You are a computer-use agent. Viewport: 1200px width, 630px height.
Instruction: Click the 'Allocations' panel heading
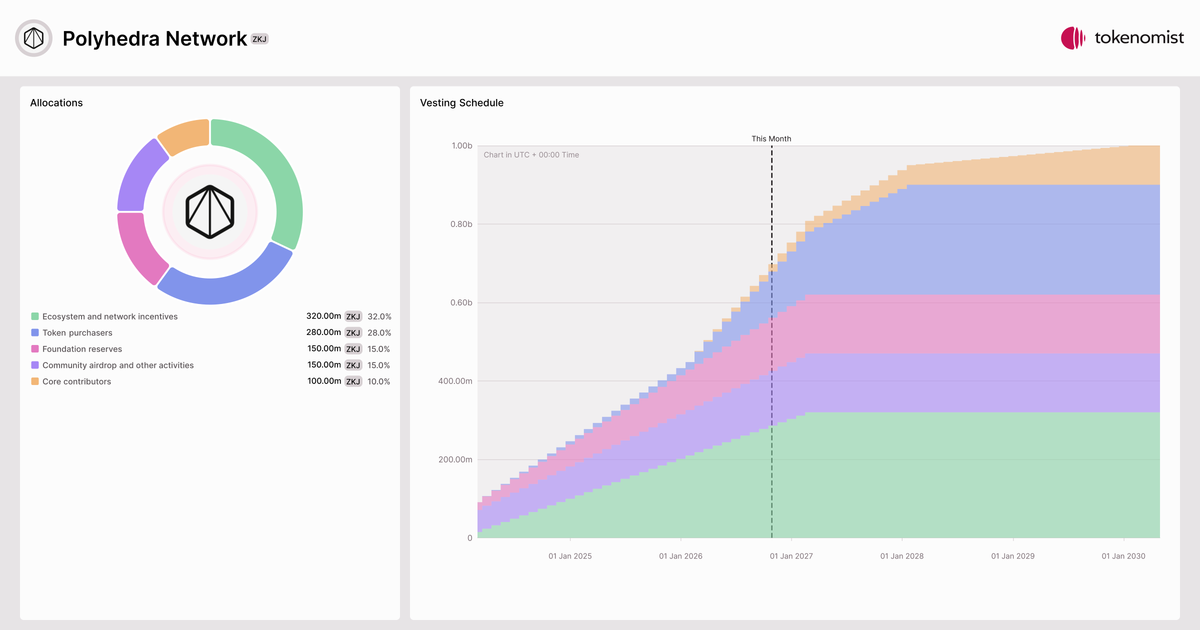point(56,103)
